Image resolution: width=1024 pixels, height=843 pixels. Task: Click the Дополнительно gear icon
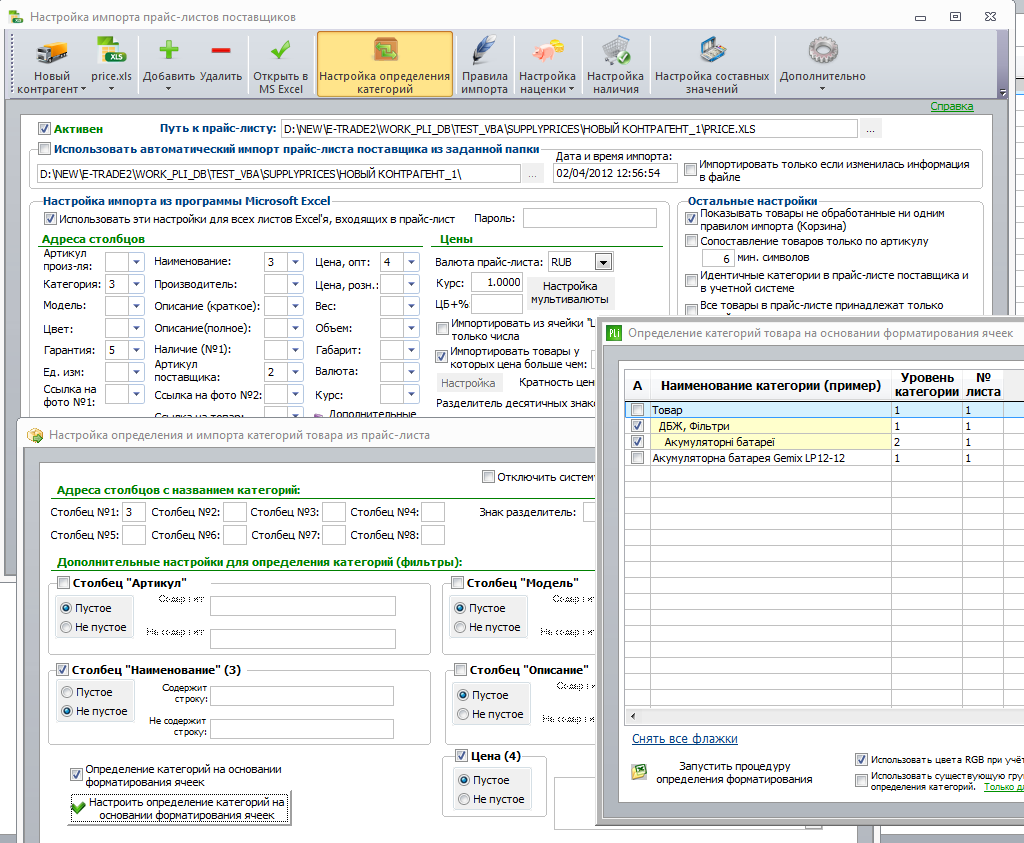823,50
